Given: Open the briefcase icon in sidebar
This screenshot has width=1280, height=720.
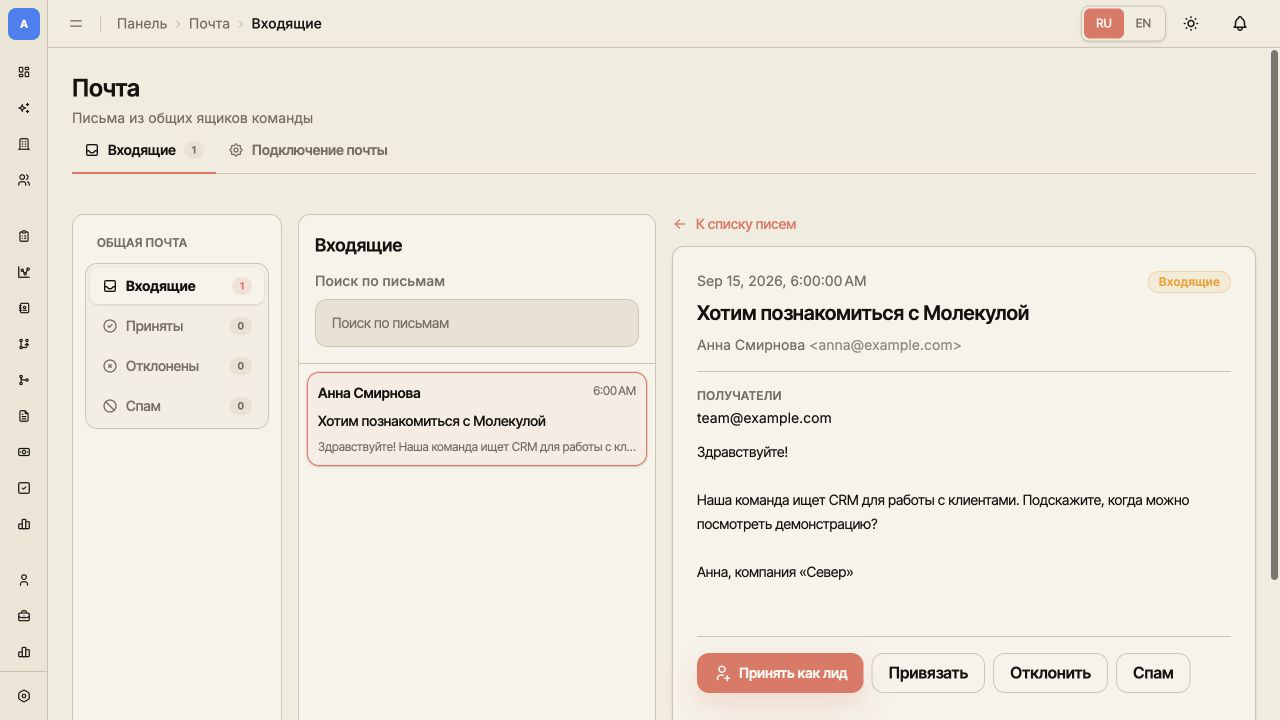Looking at the screenshot, I should pyautogui.click(x=24, y=616).
